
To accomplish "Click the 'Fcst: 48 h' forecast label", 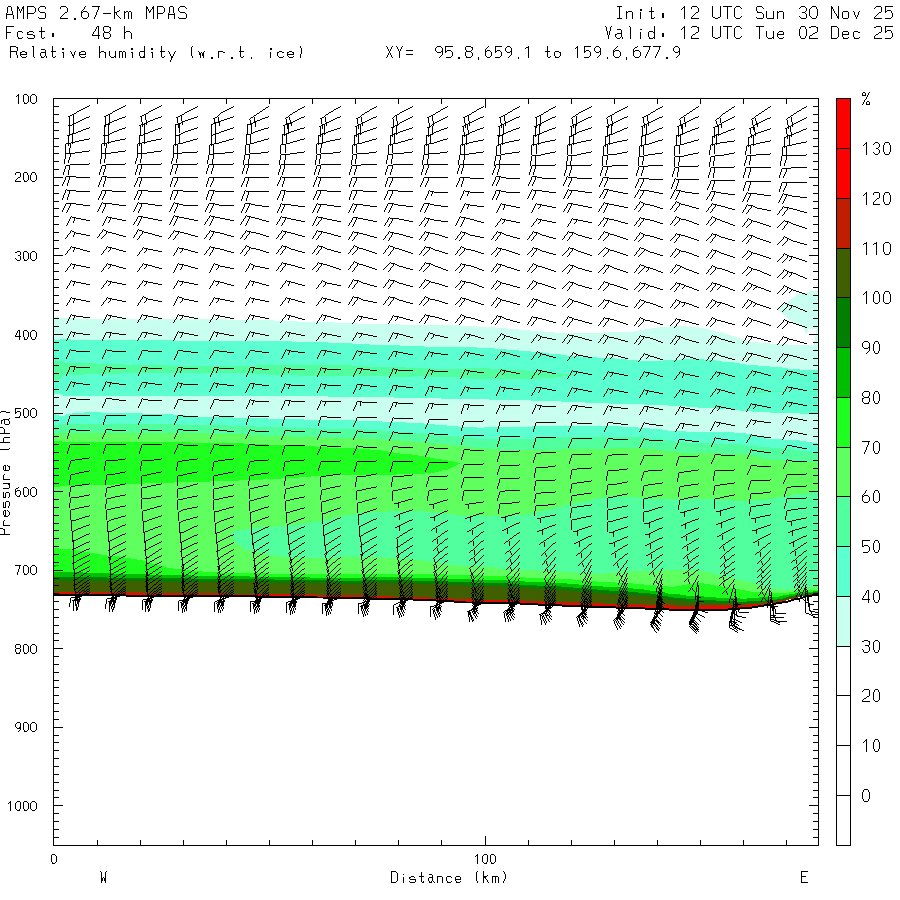I will pos(69,33).
